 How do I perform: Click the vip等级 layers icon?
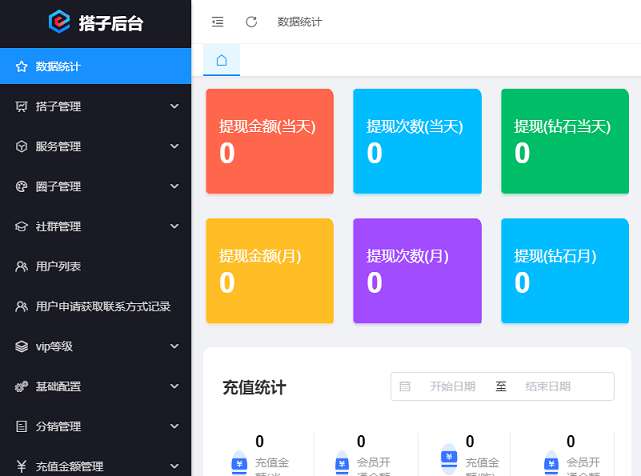coord(21,346)
